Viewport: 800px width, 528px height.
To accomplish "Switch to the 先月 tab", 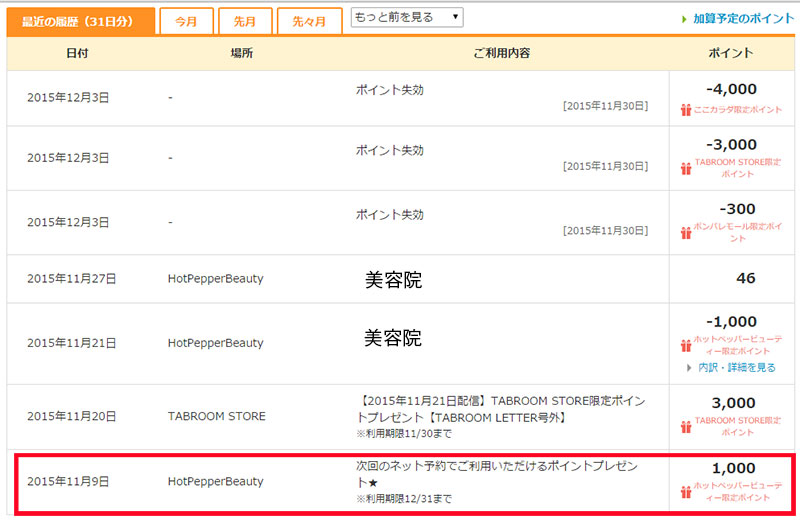I will (x=245, y=21).
